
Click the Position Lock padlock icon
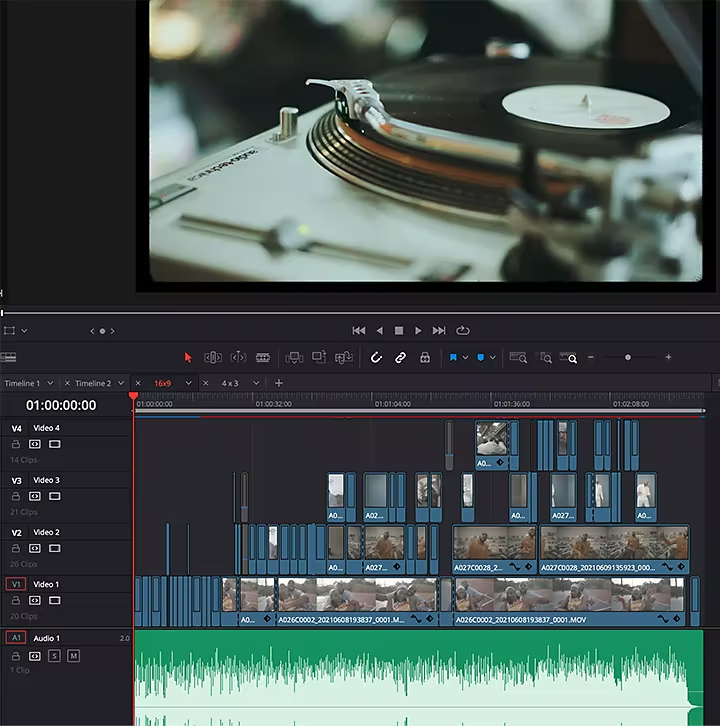click(424, 357)
